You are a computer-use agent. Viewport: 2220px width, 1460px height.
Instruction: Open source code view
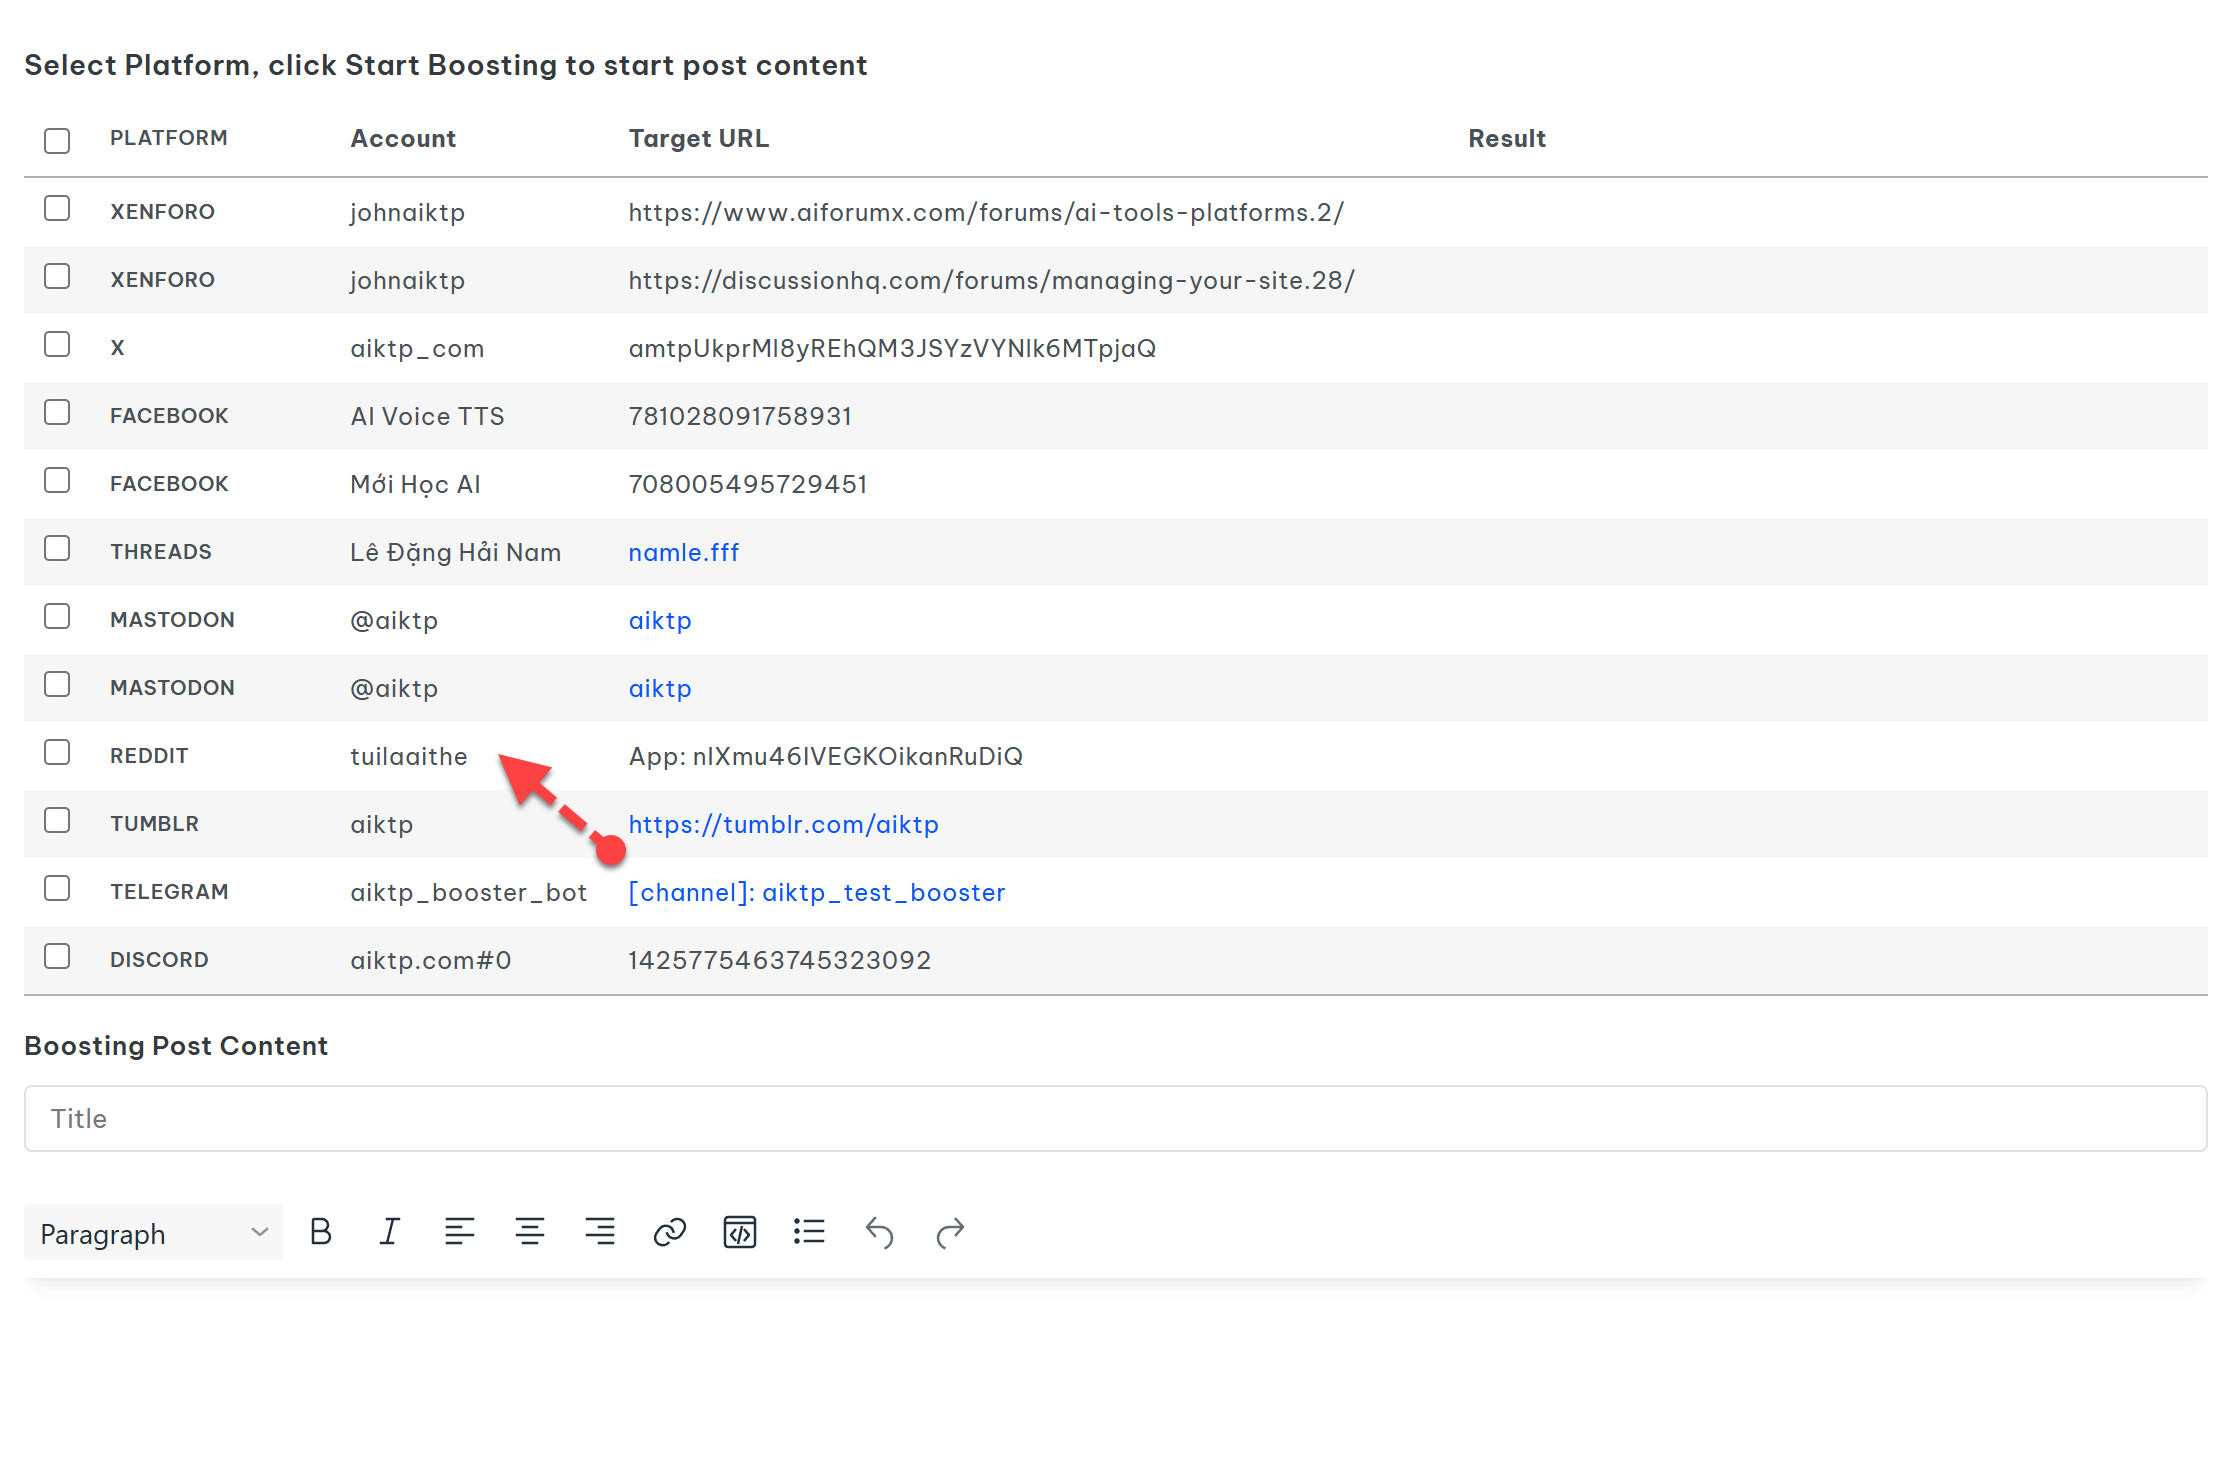(x=739, y=1232)
